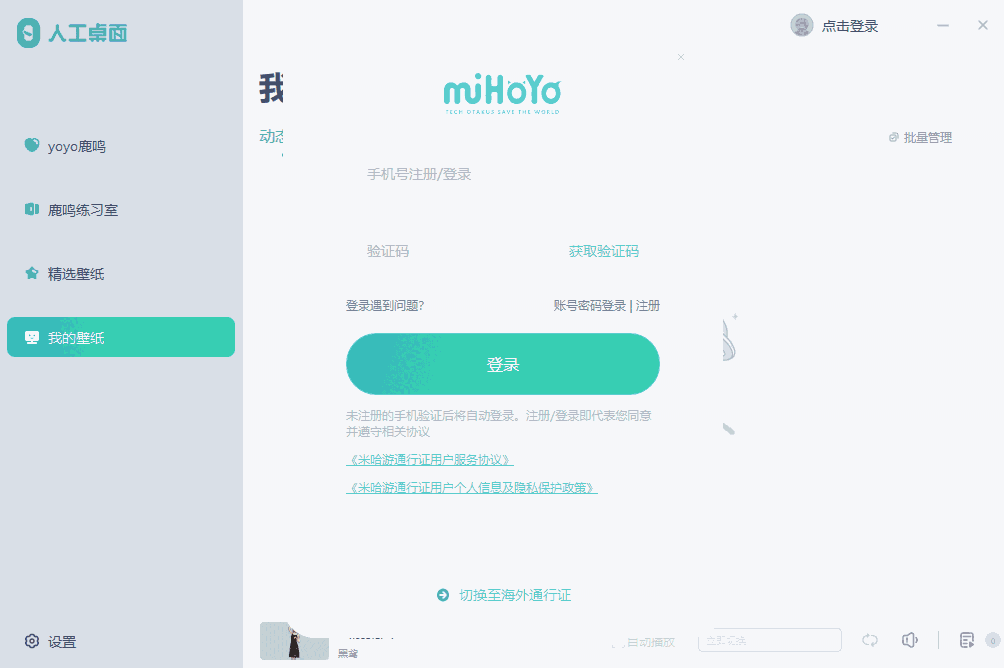Click the 立即切换 box in the bottom bar

point(770,640)
